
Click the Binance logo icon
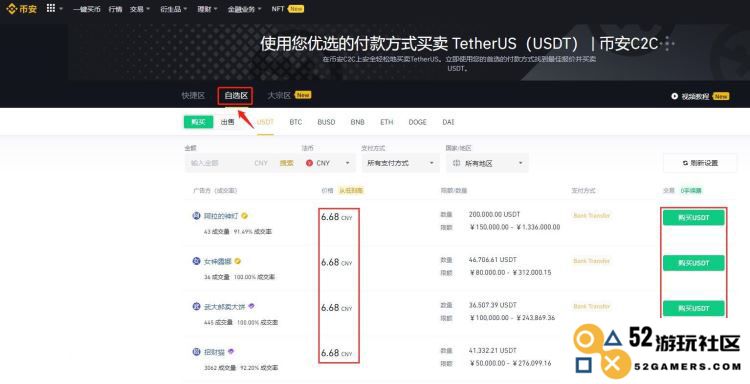point(12,9)
